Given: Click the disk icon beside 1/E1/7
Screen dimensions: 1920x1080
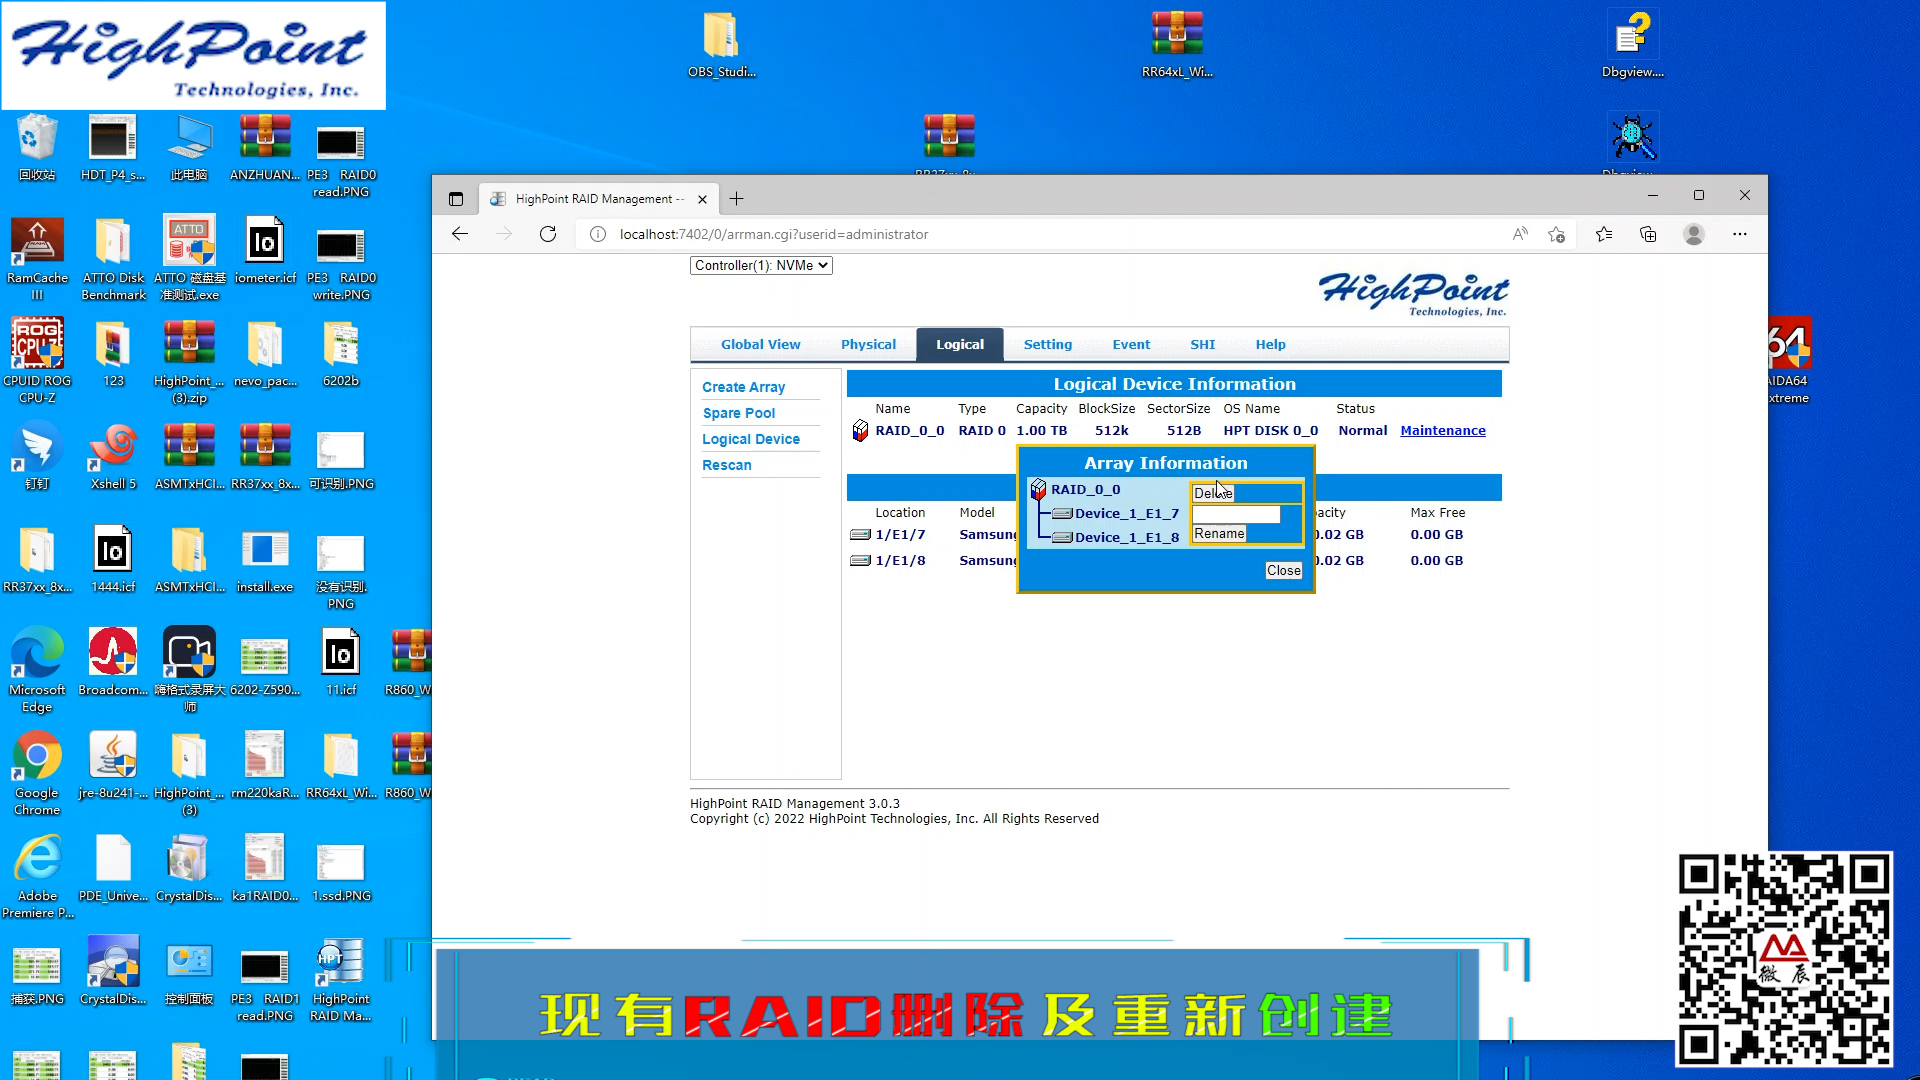Looking at the screenshot, I should [x=860, y=535].
